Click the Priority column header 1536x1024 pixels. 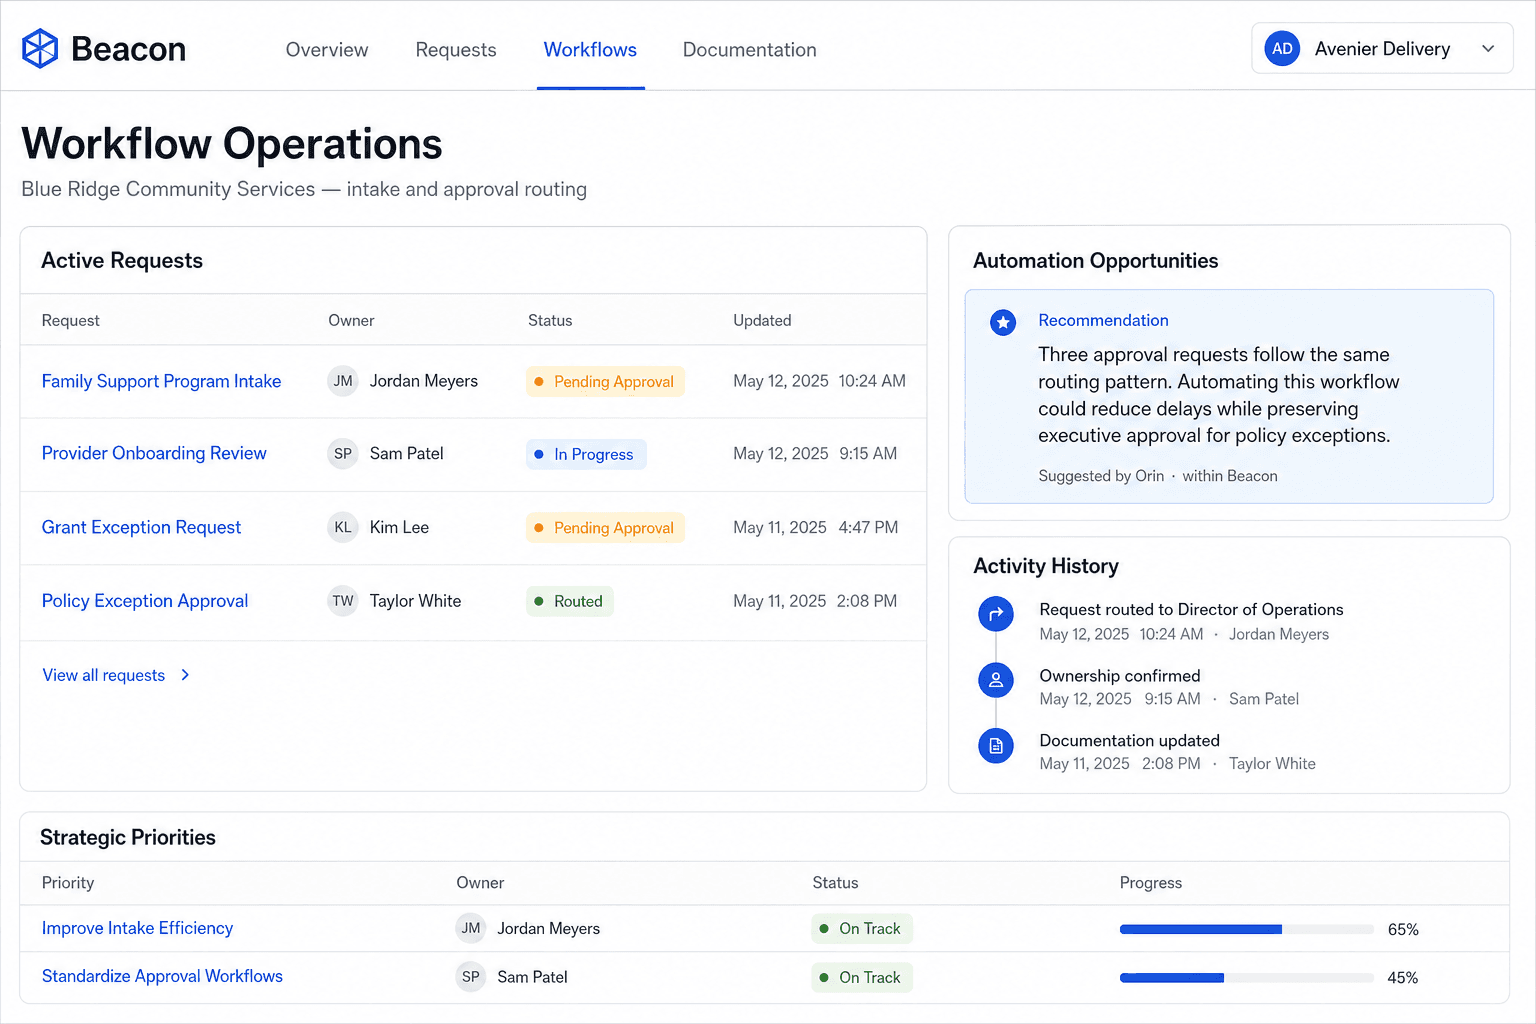point(68,882)
